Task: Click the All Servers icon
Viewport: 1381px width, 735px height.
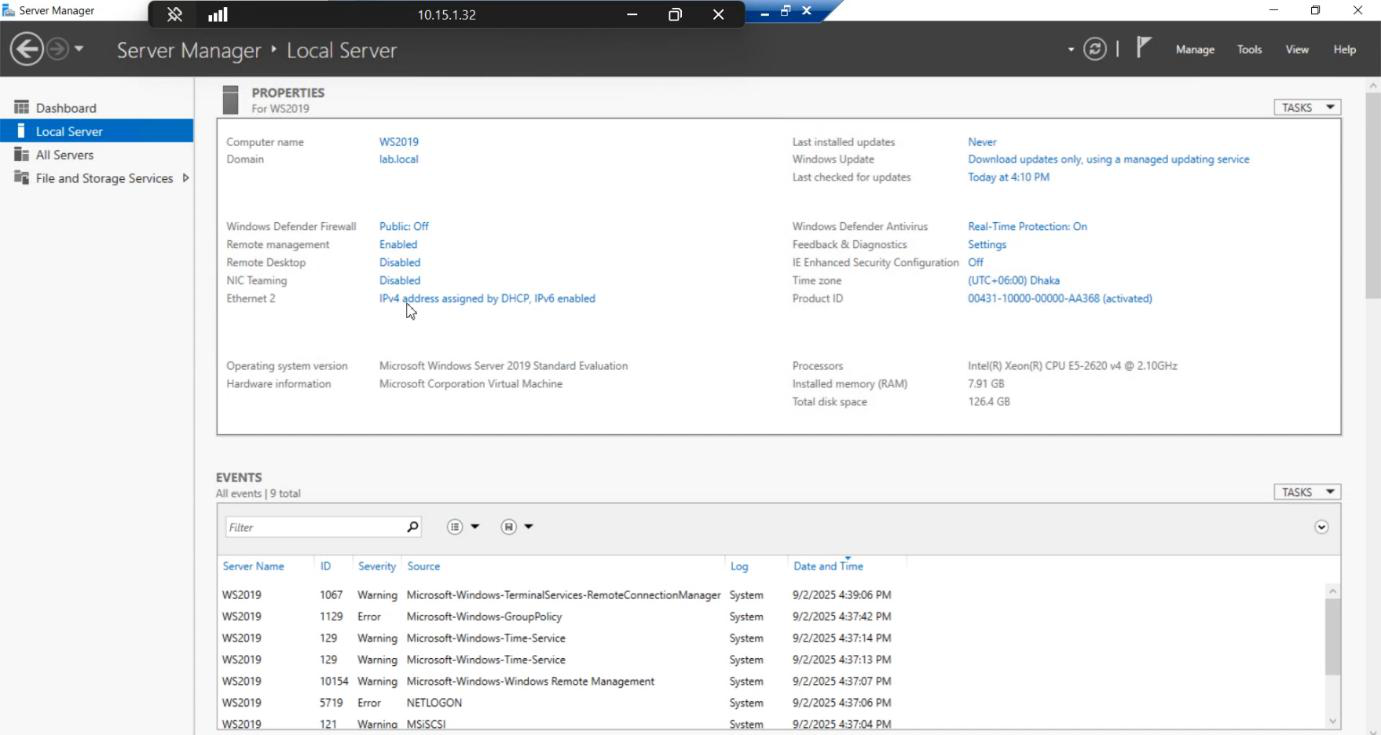Action: (x=21, y=154)
